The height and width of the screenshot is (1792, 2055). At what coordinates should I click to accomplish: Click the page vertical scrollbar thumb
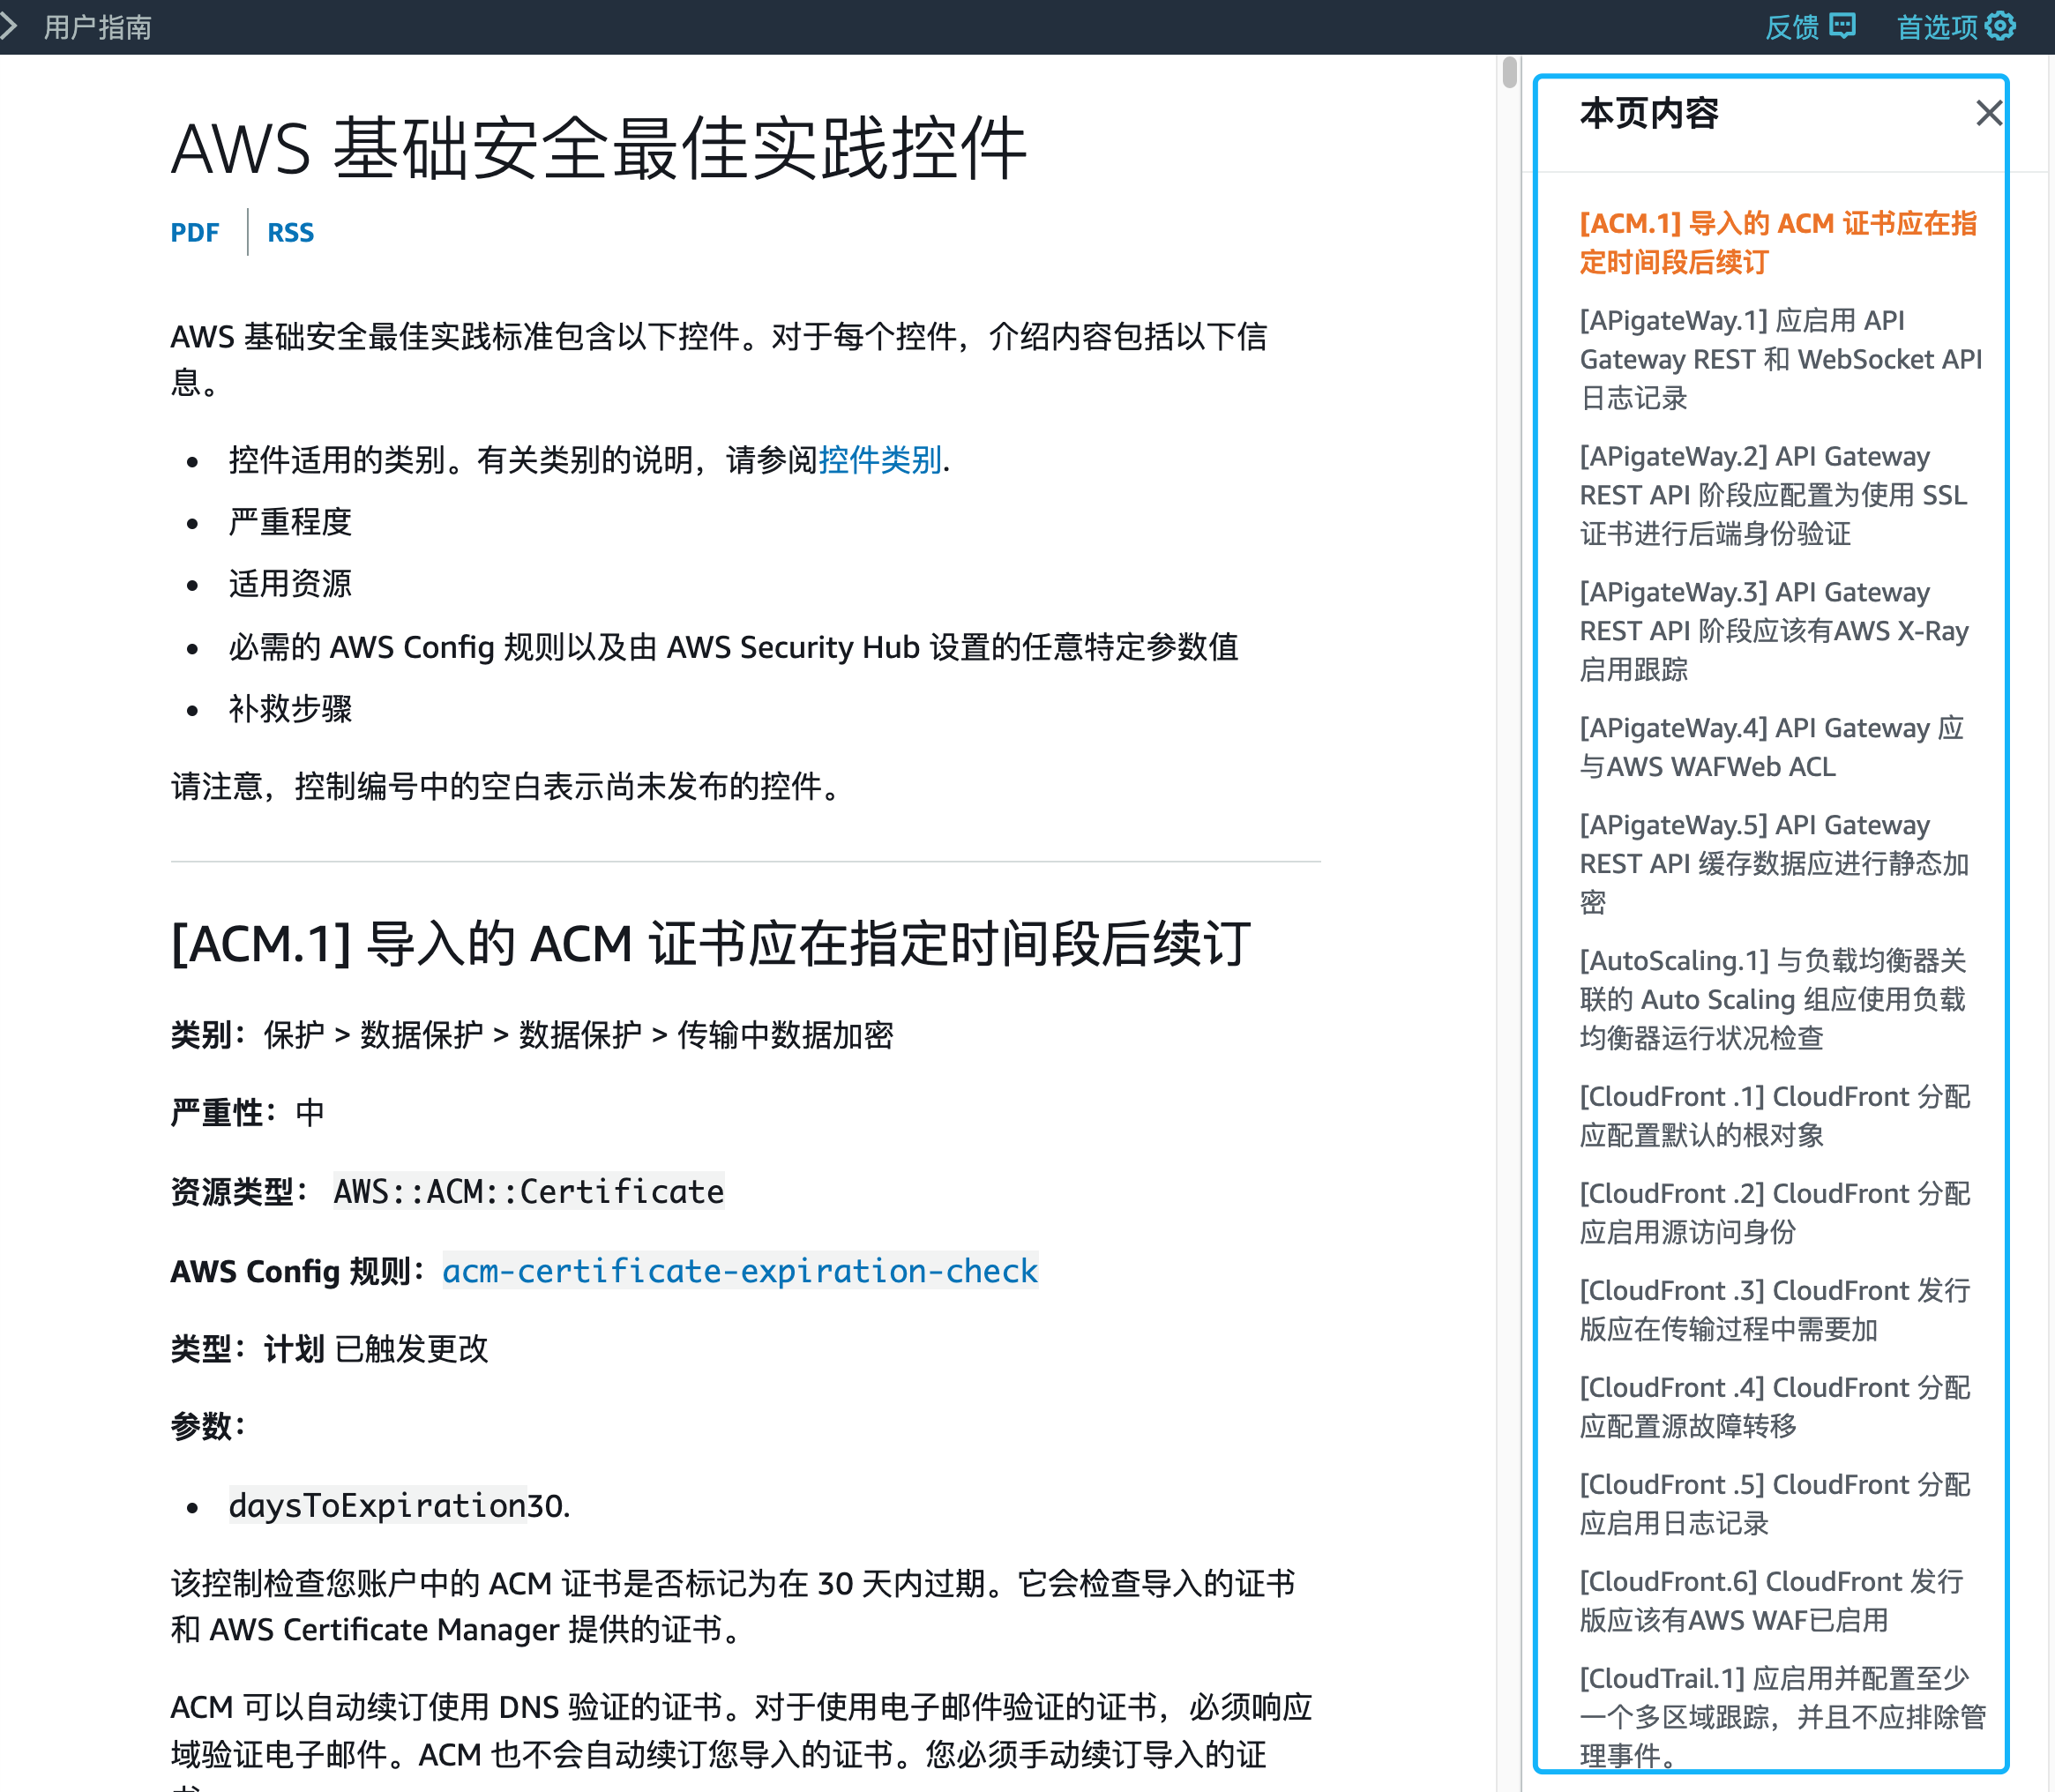1509,73
